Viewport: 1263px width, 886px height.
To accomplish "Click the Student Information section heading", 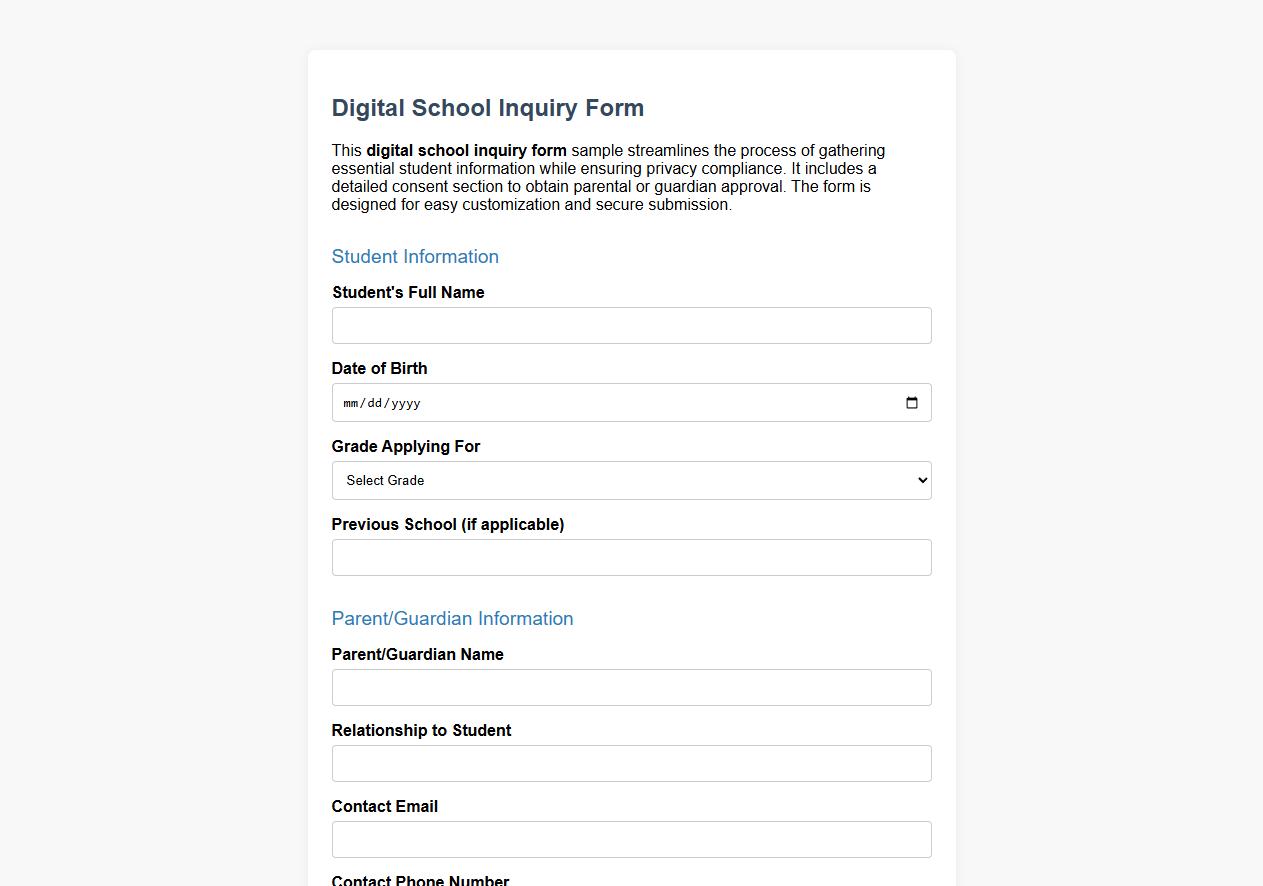I will 415,256.
